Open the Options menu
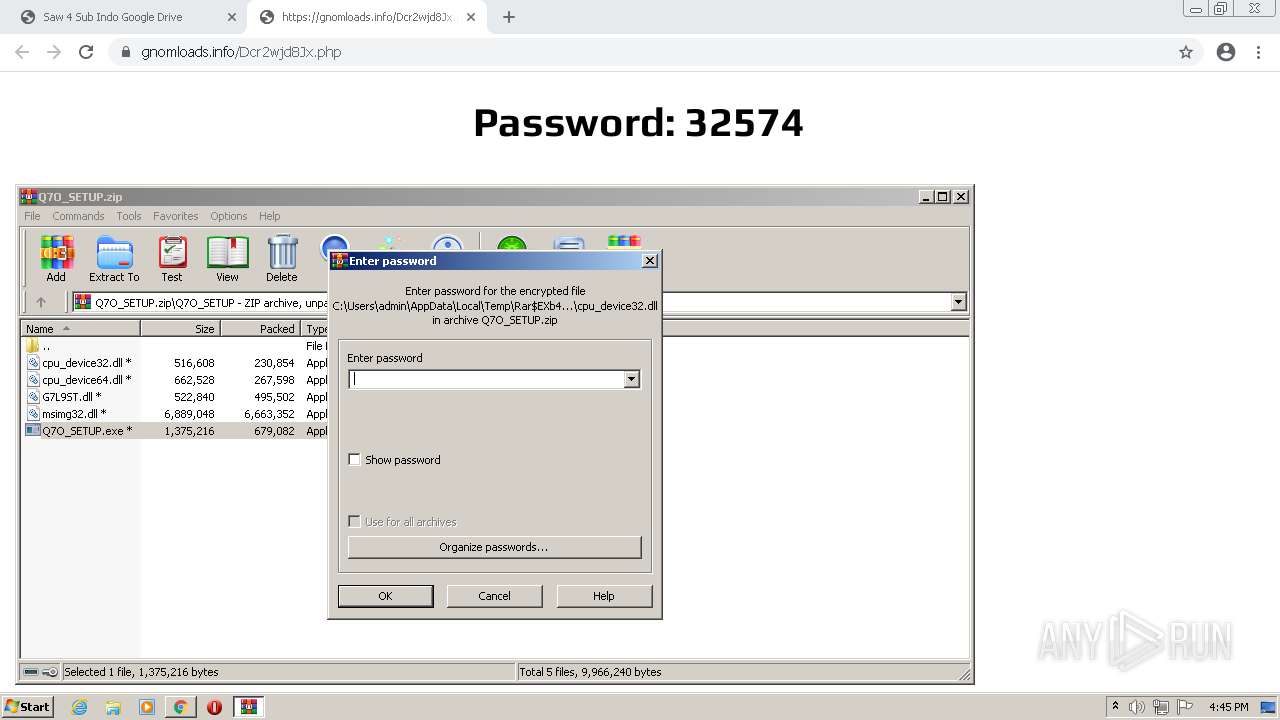 228,216
